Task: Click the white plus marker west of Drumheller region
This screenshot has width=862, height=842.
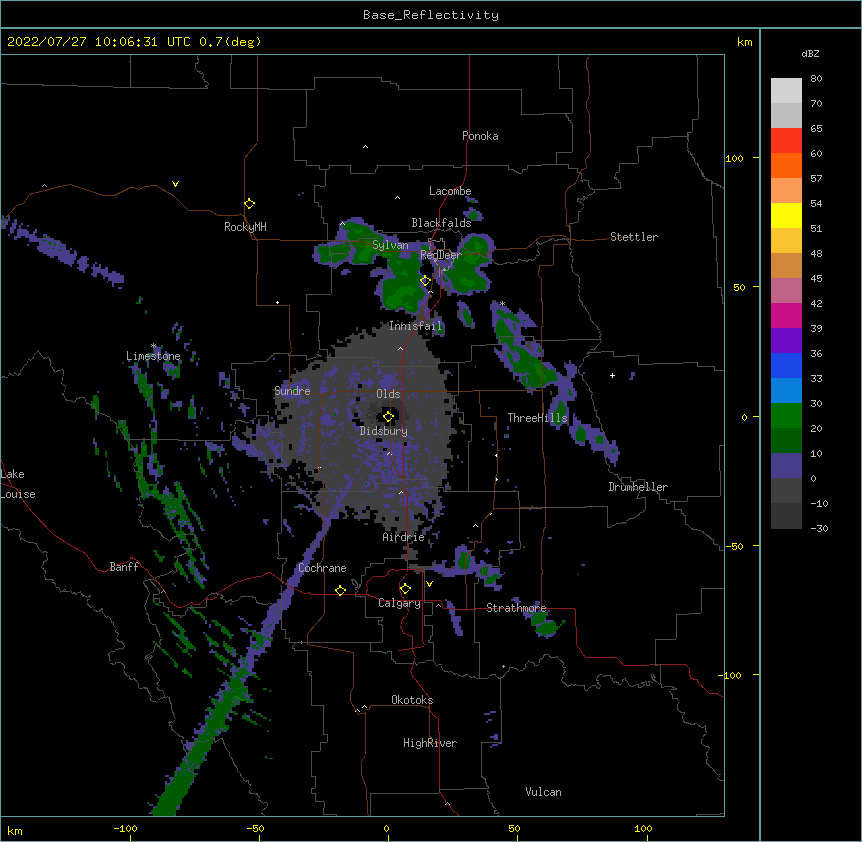Action: point(612,375)
